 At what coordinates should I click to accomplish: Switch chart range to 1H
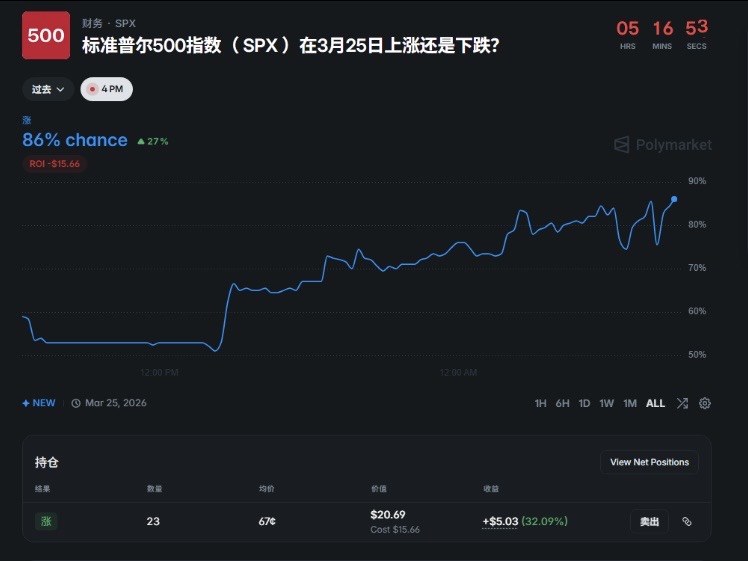[540, 403]
